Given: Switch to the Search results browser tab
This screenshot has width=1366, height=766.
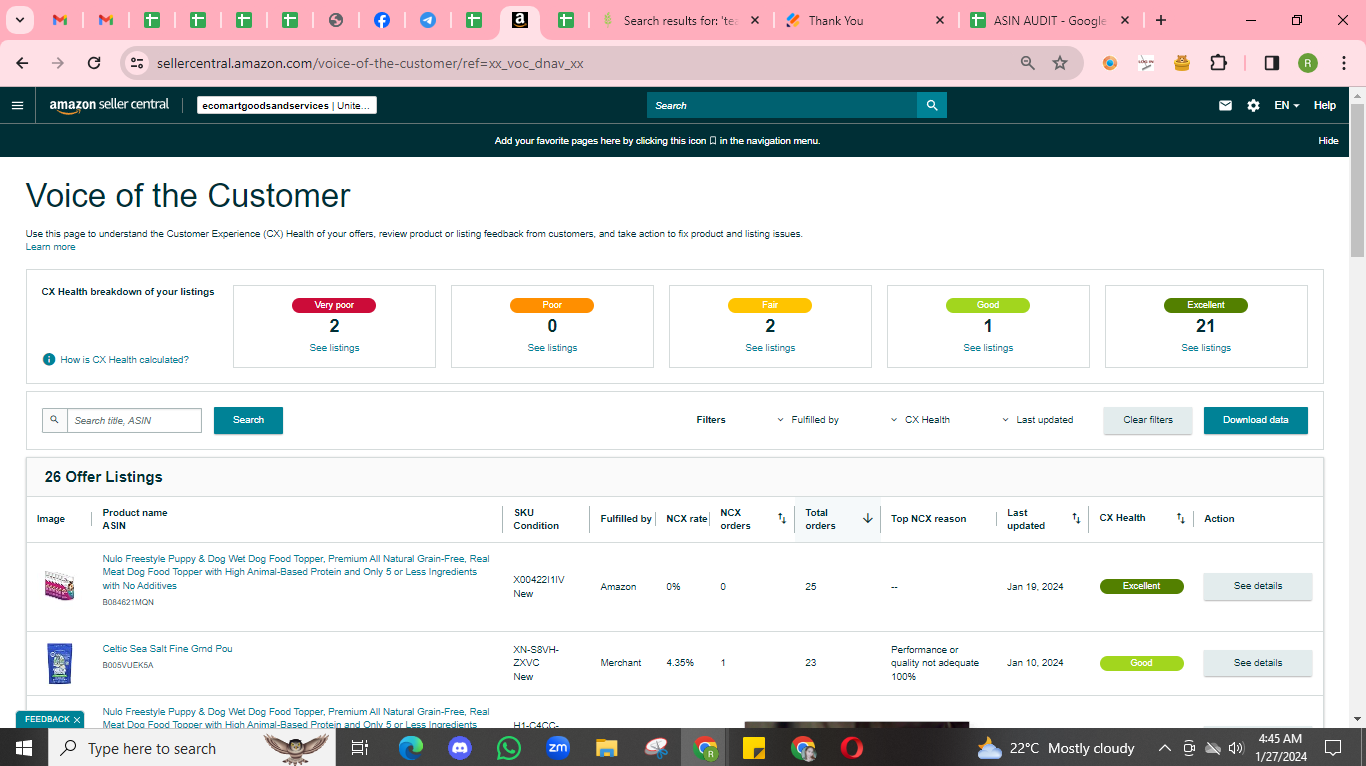Looking at the screenshot, I should tap(683, 20).
